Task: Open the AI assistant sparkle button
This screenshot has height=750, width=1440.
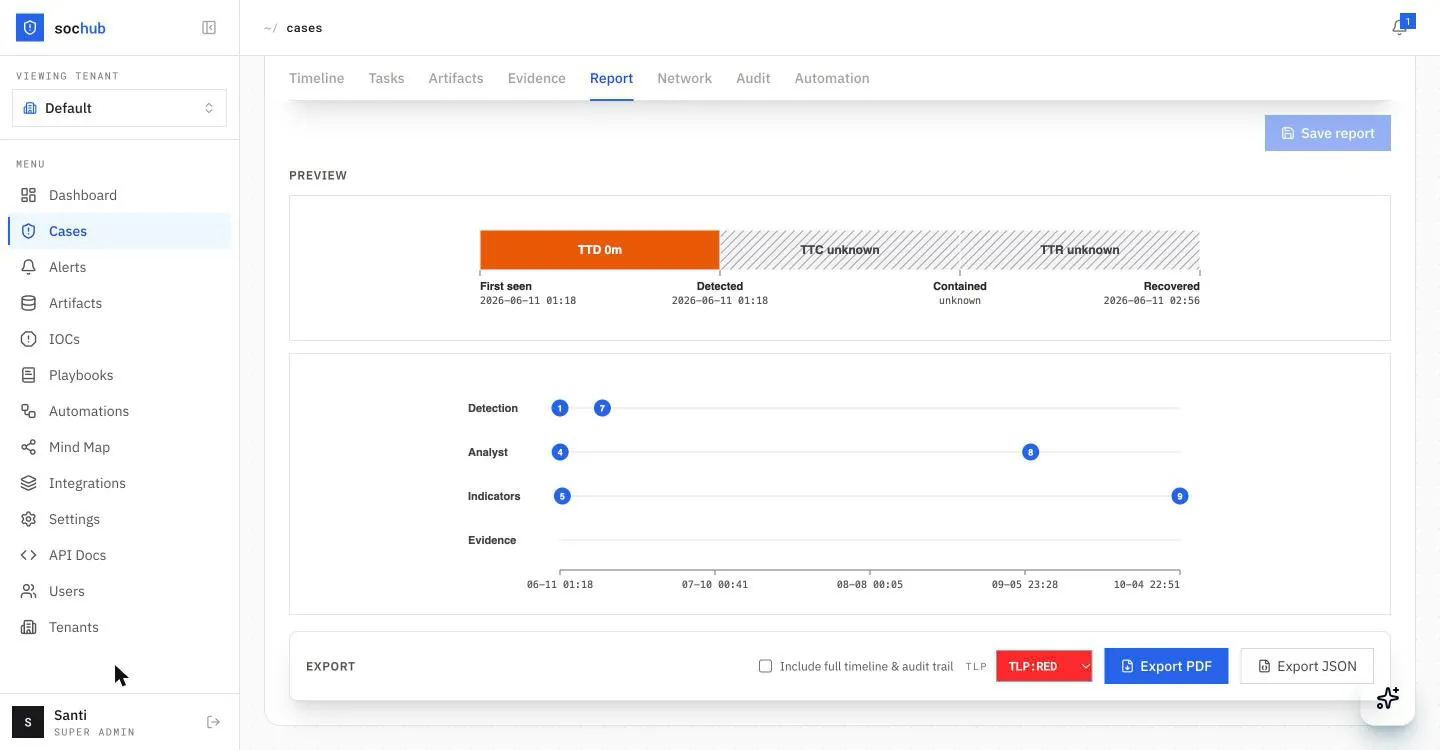Action: (1387, 698)
